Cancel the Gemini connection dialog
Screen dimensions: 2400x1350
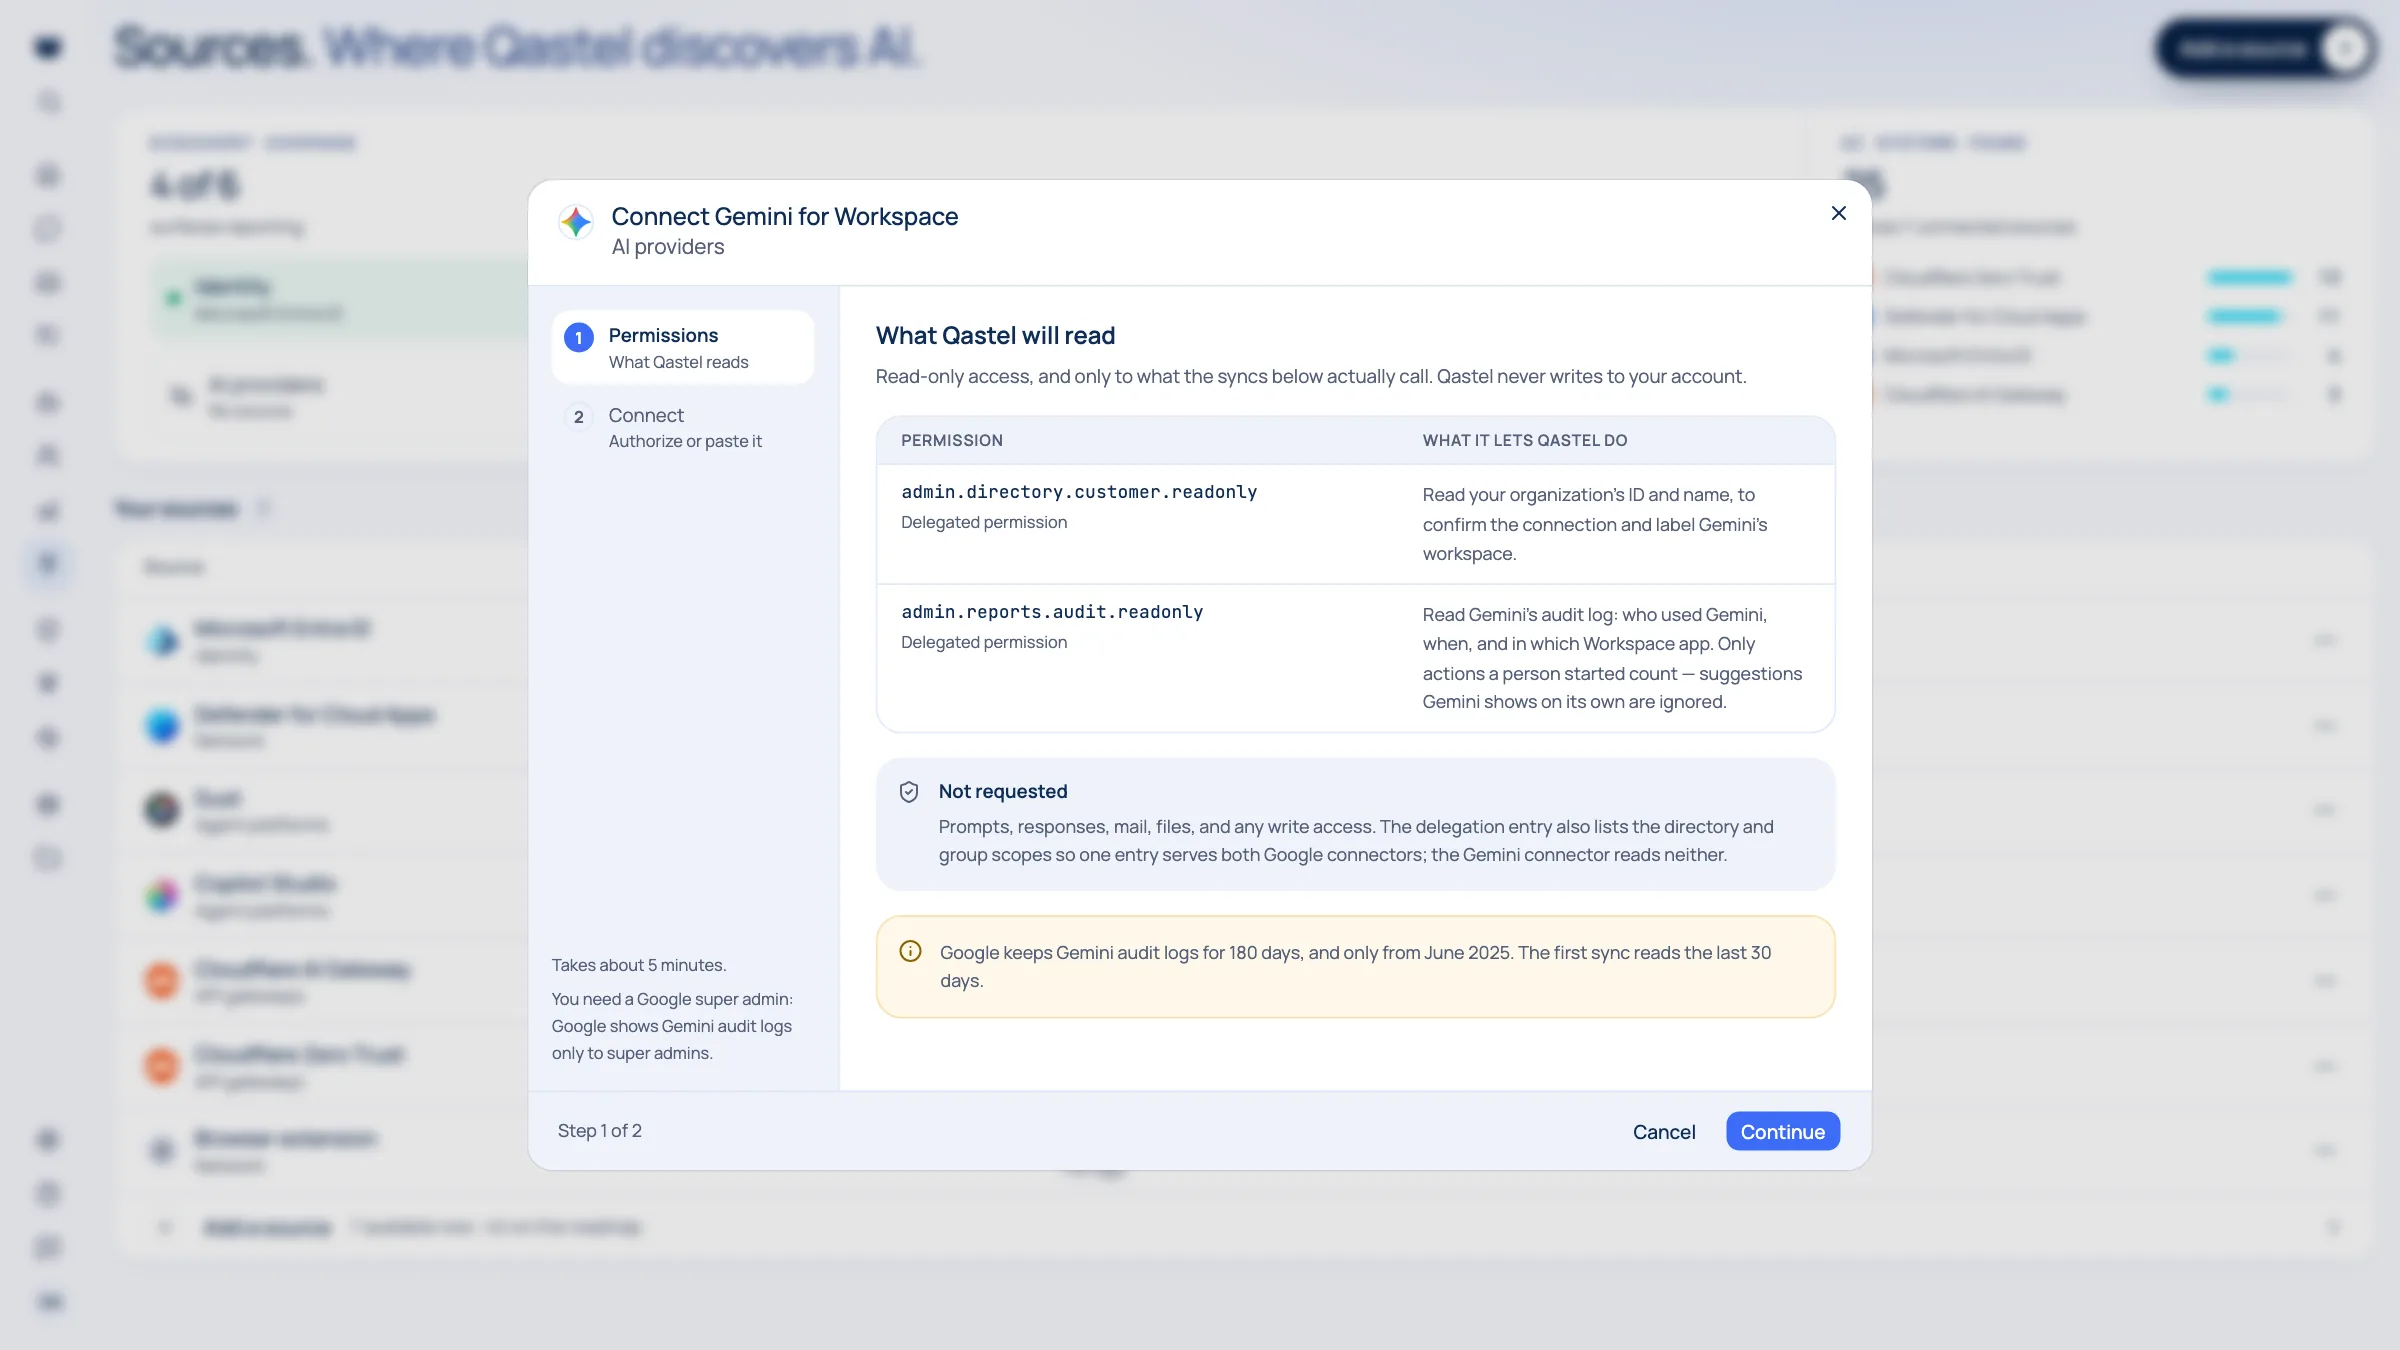(x=1664, y=1131)
